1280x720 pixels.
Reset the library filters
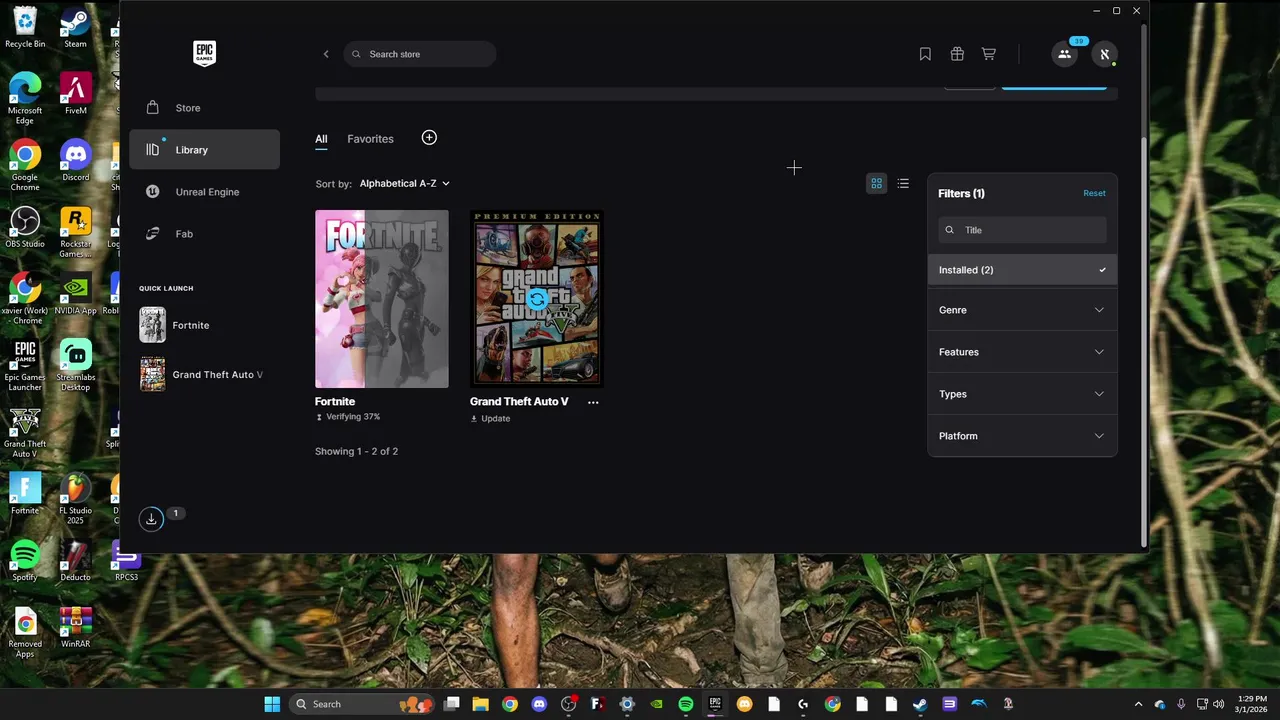(1094, 193)
